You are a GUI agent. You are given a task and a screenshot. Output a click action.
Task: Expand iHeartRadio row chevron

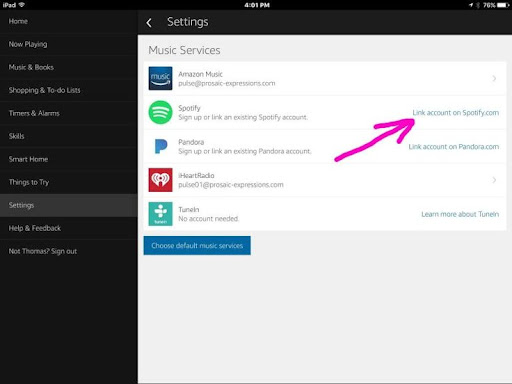point(494,180)
